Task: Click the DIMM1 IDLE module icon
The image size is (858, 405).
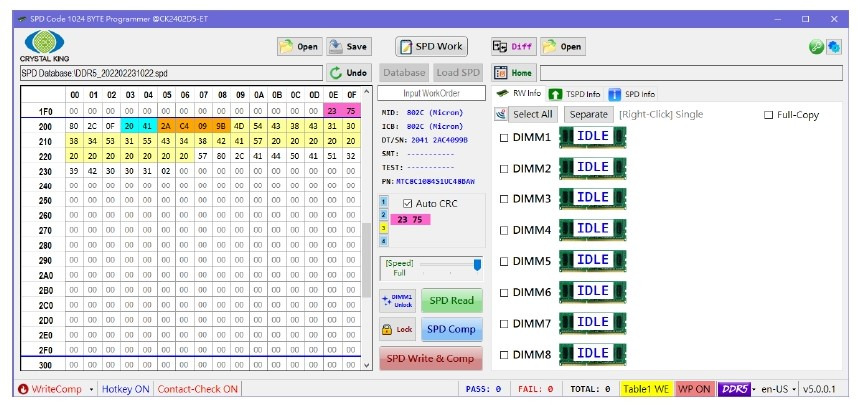Action: coord(593,137)
